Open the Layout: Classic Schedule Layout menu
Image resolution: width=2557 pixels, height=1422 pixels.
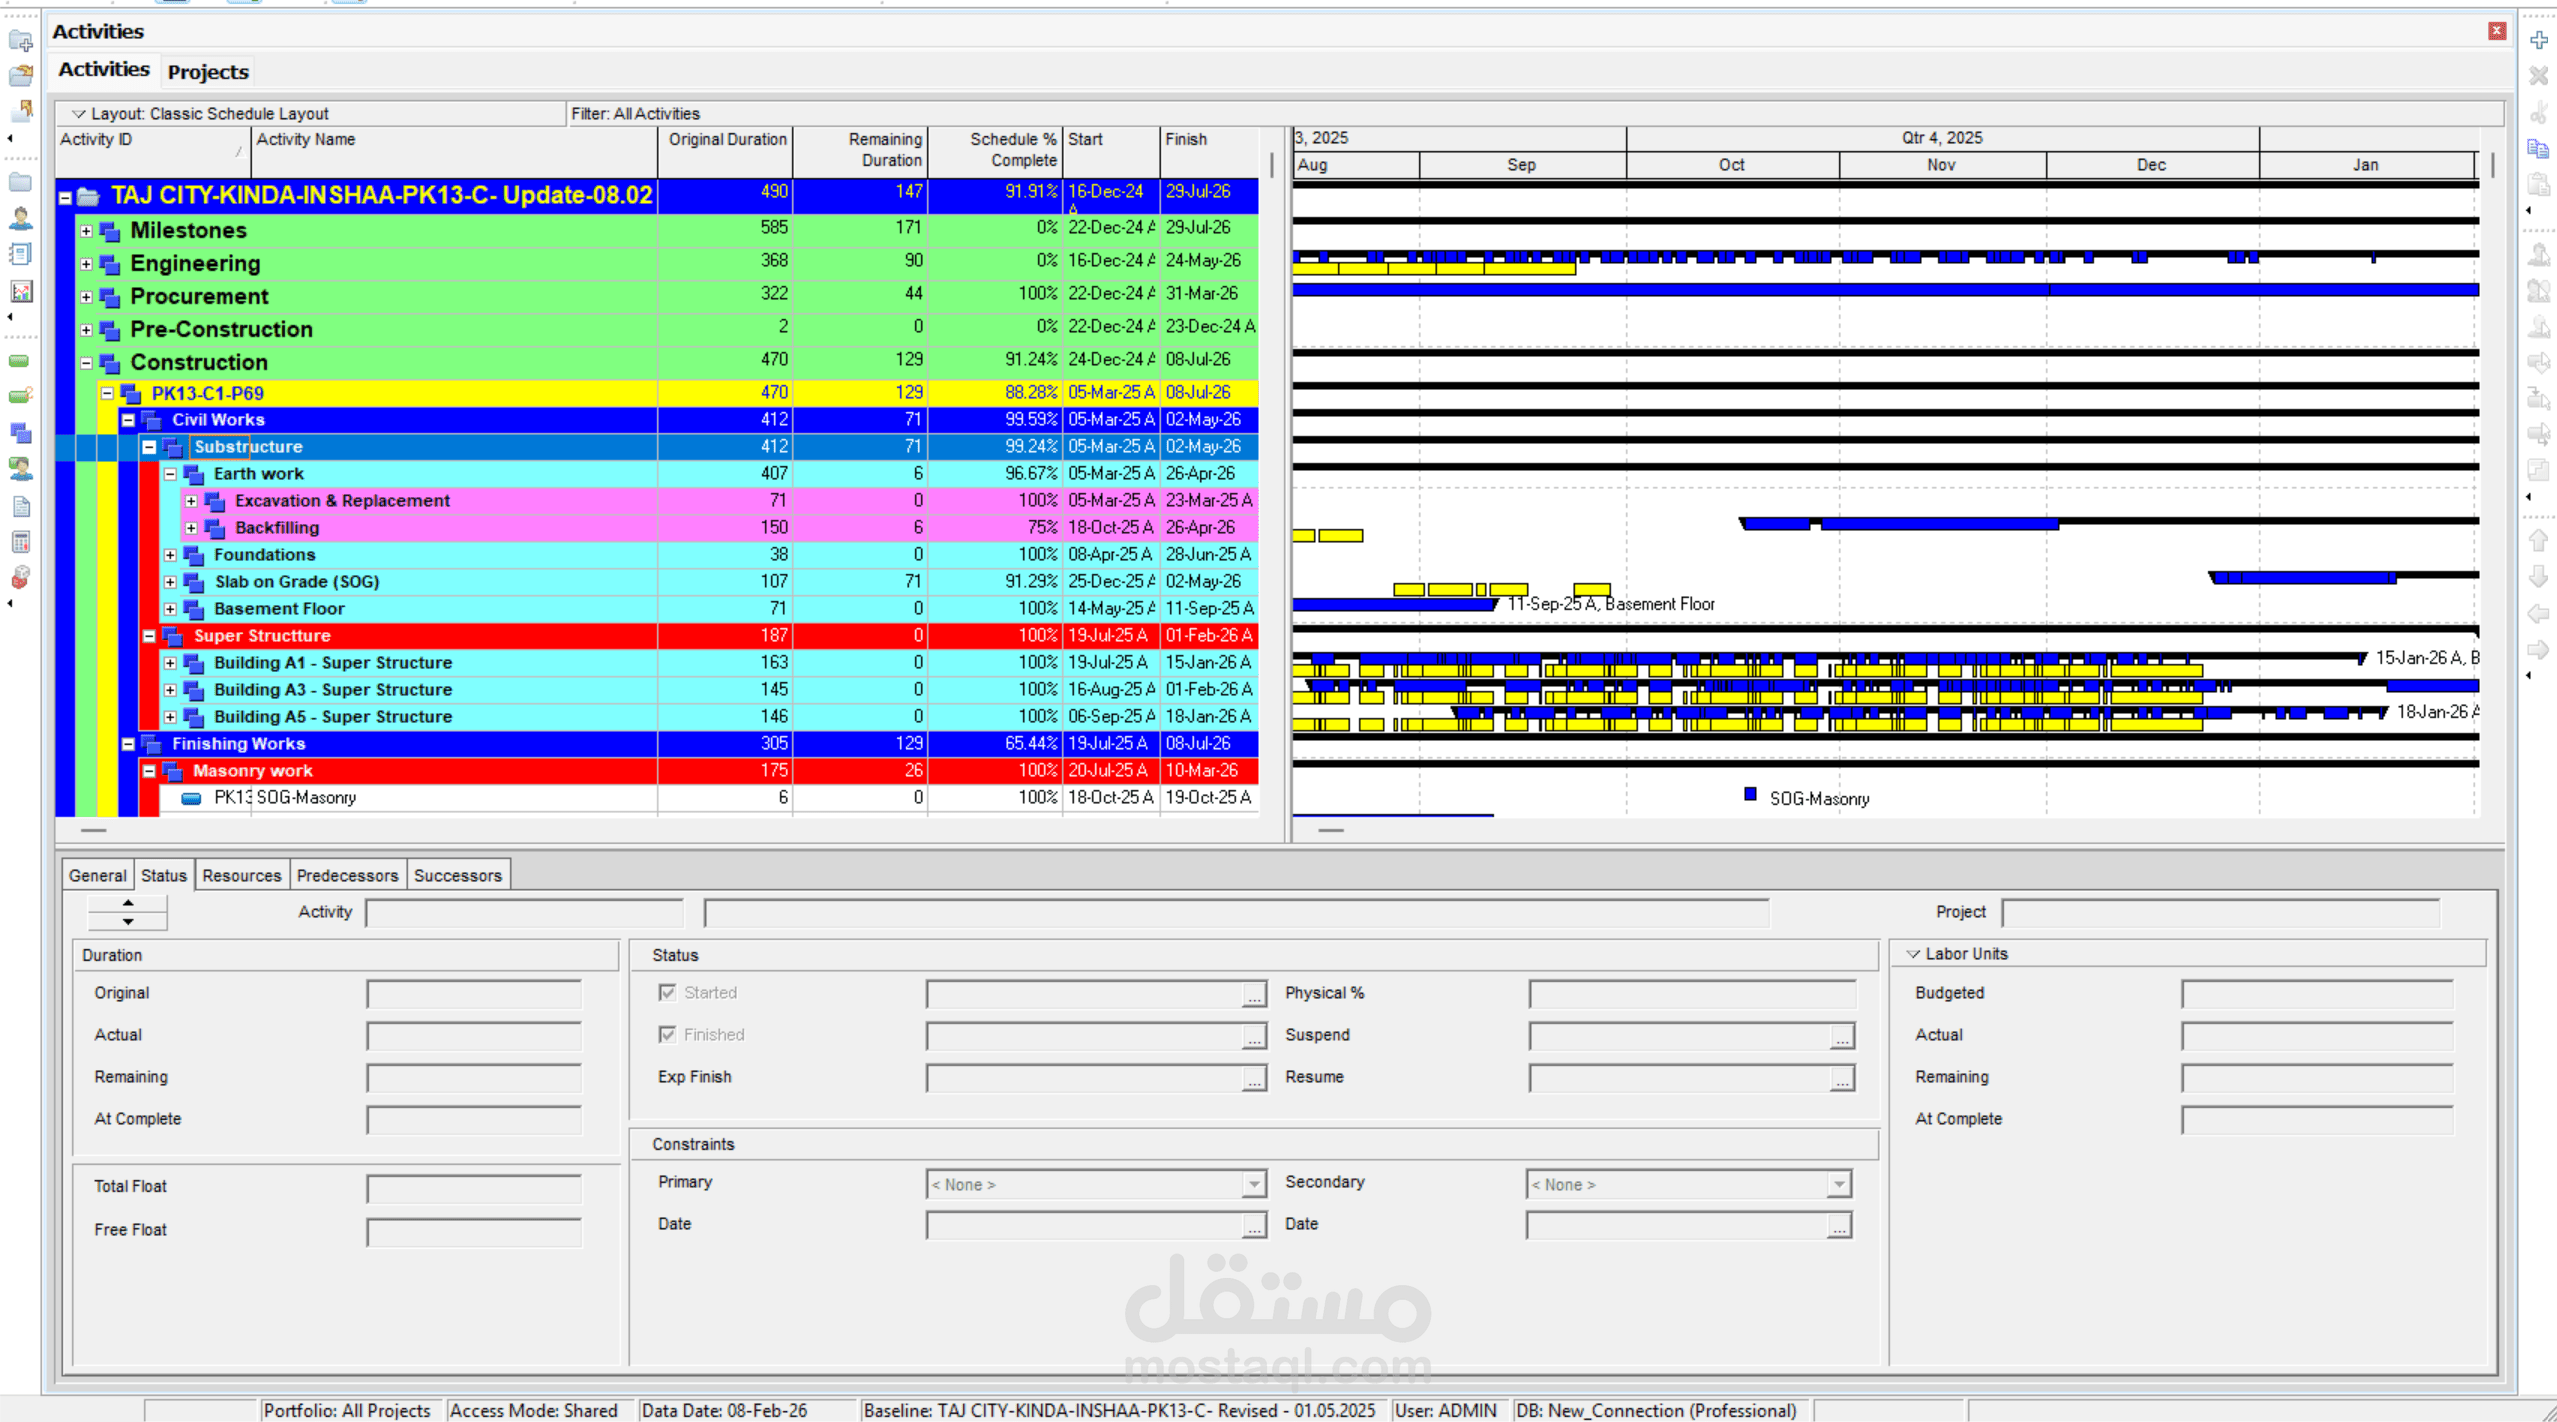pos(199,113)
